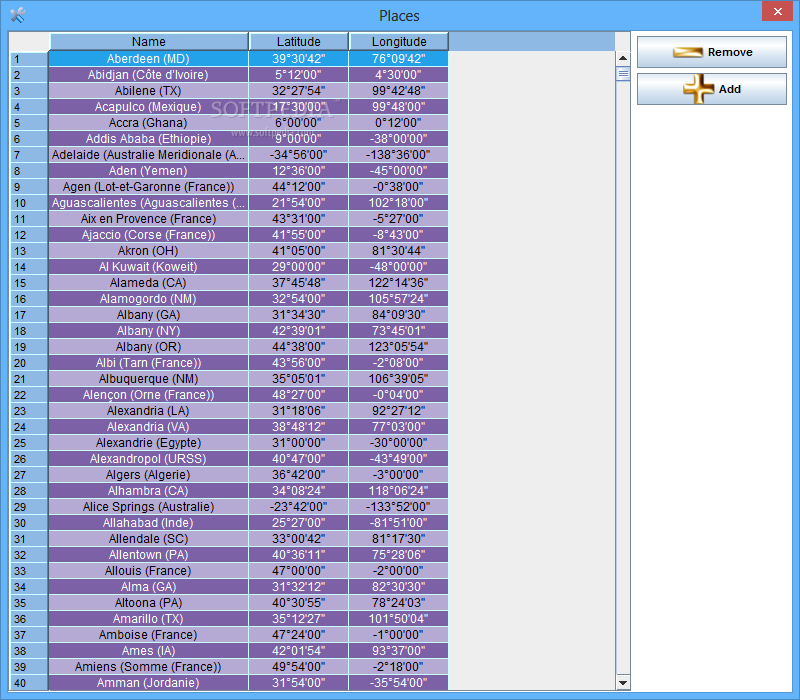
Task: Click row number 20 header
Action: (29, 363)
